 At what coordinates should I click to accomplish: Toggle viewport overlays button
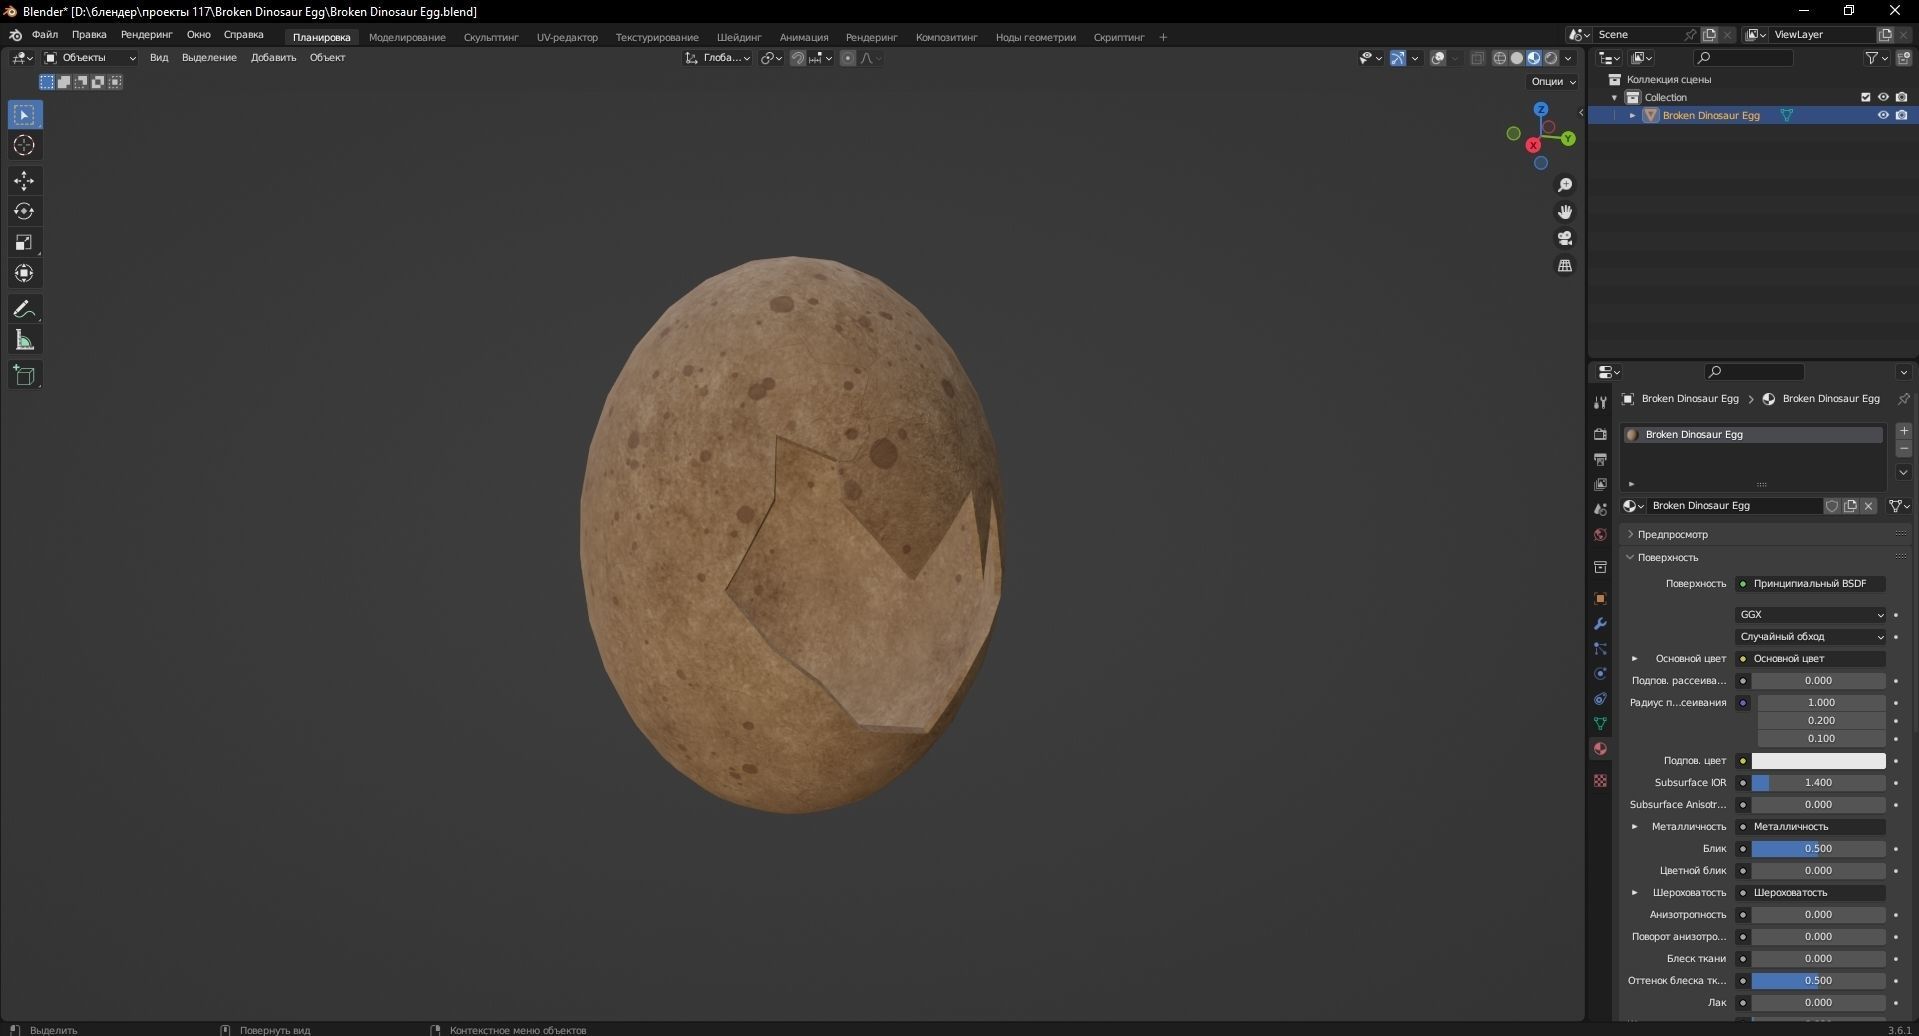pyautogui.click(x=1438, y=58)
